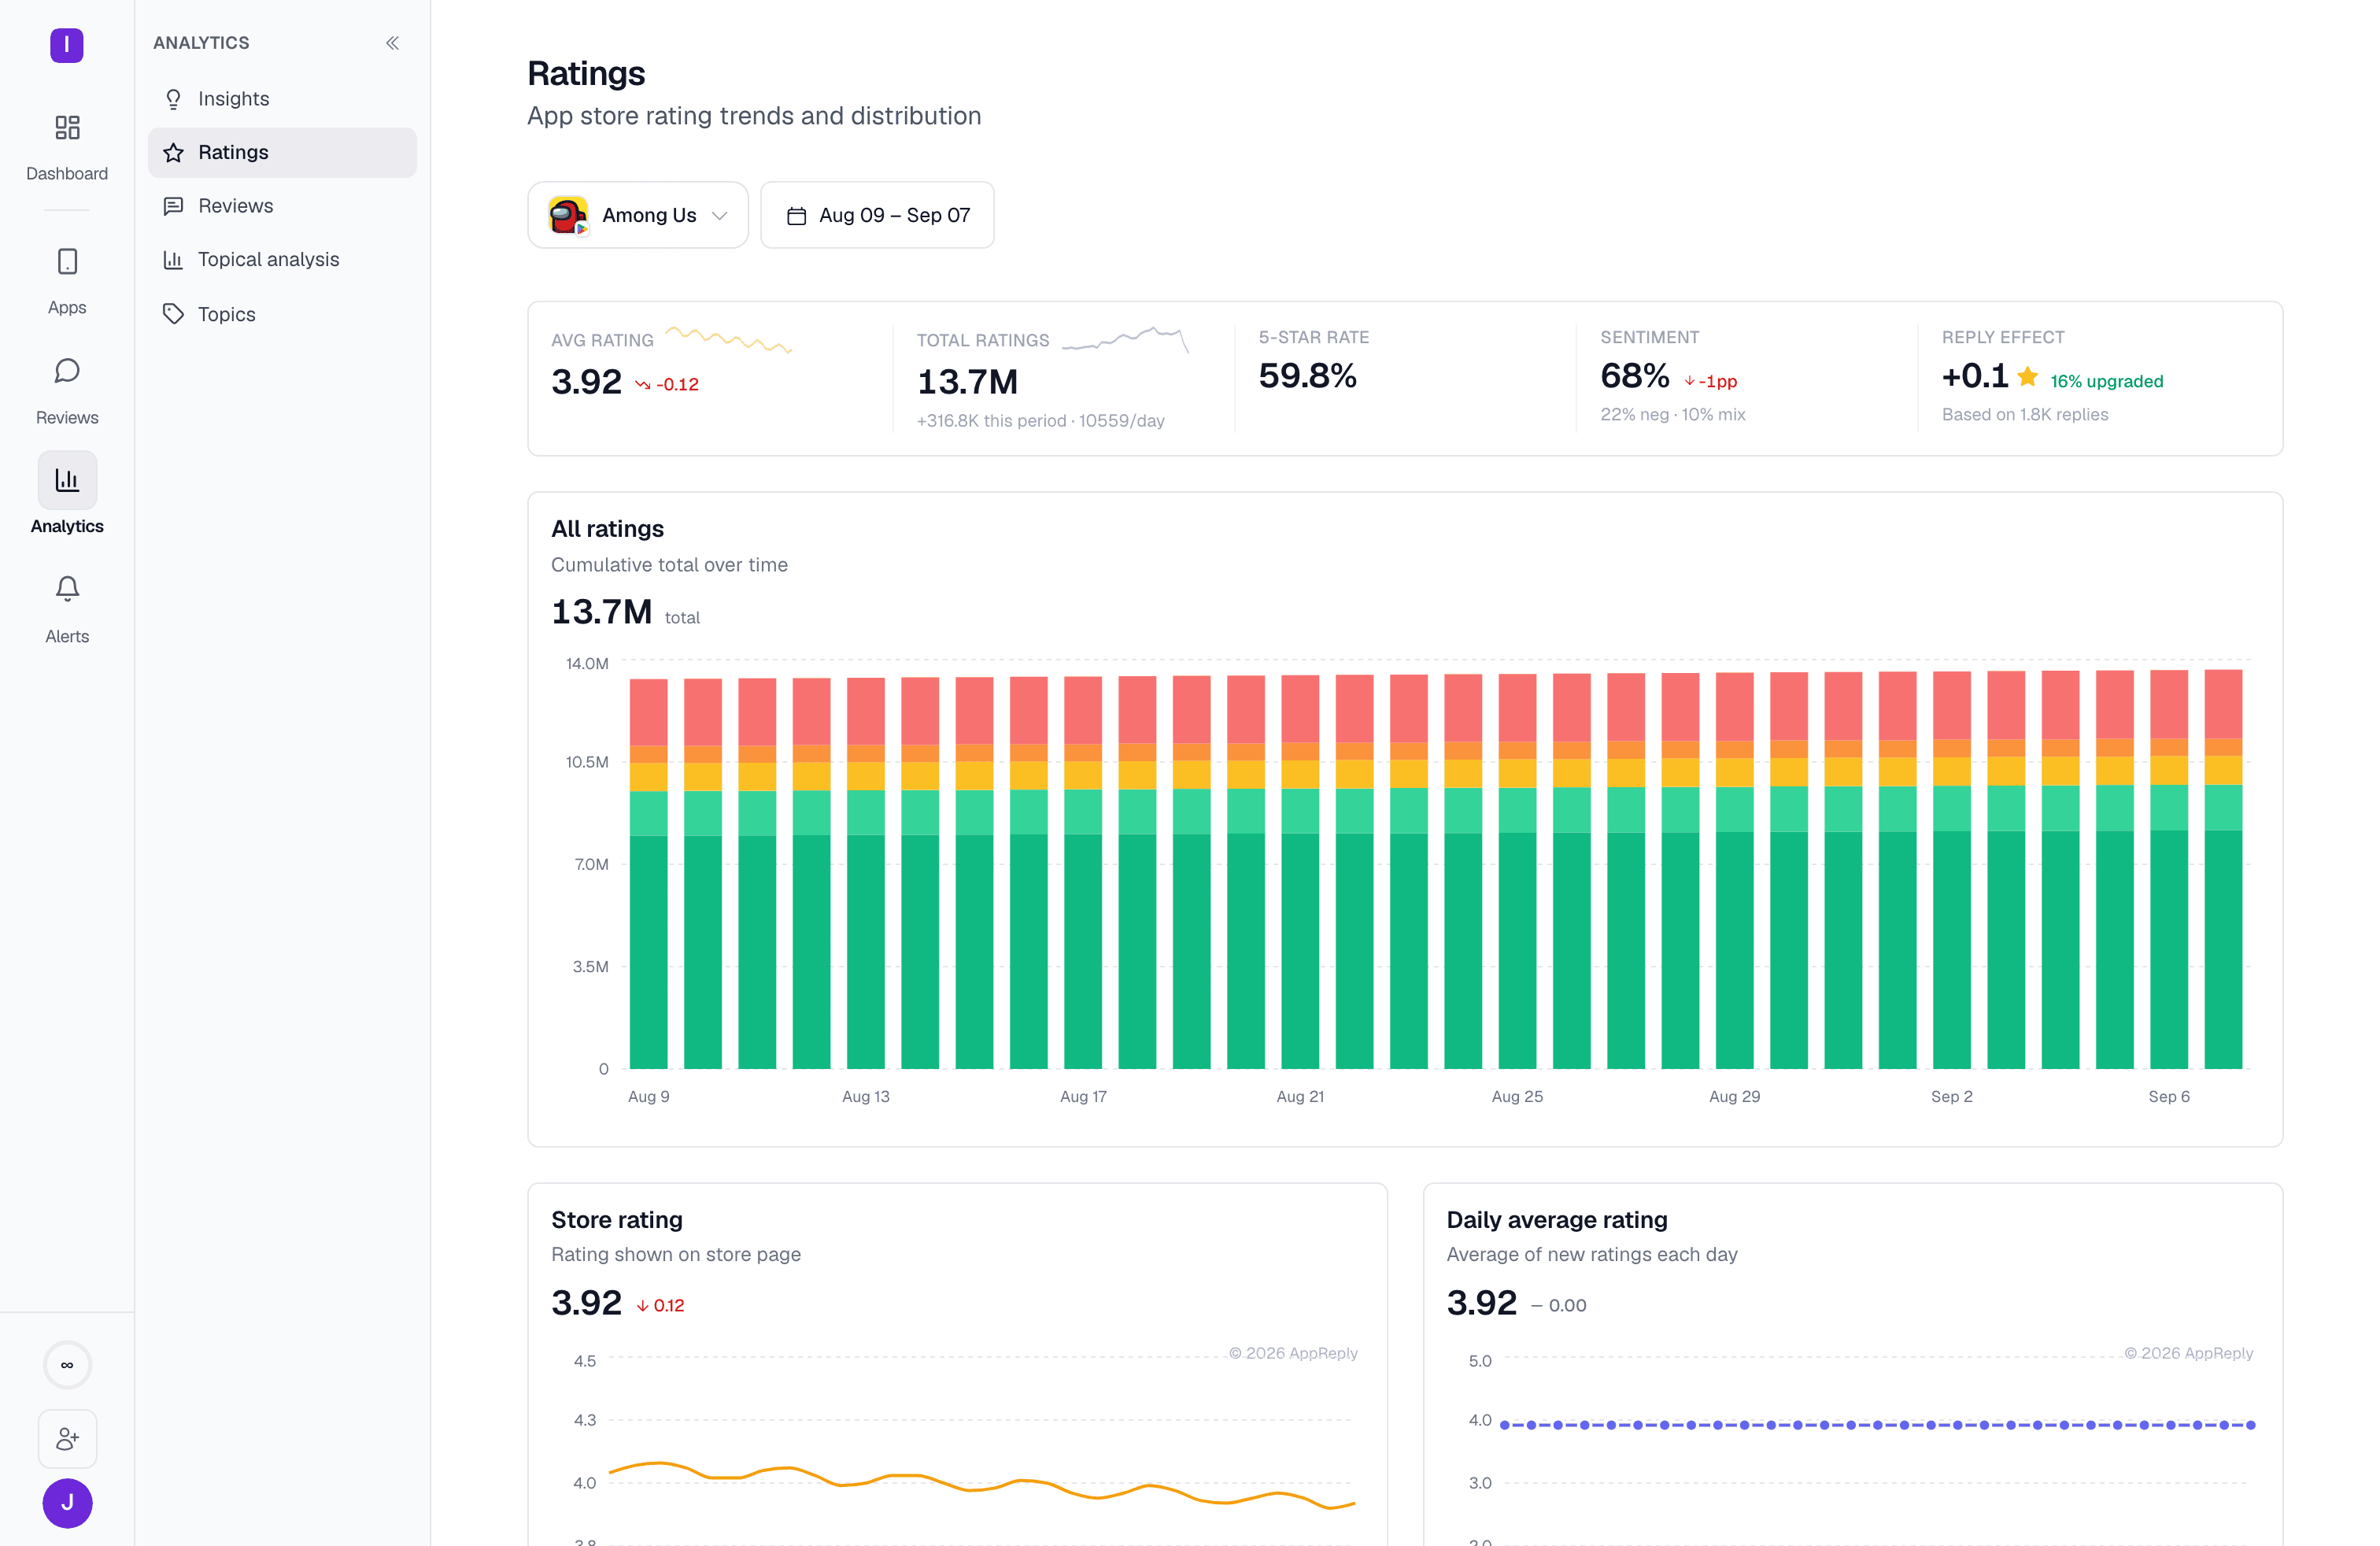Click the -0.12 rating change indicator

tap(667, 384)
